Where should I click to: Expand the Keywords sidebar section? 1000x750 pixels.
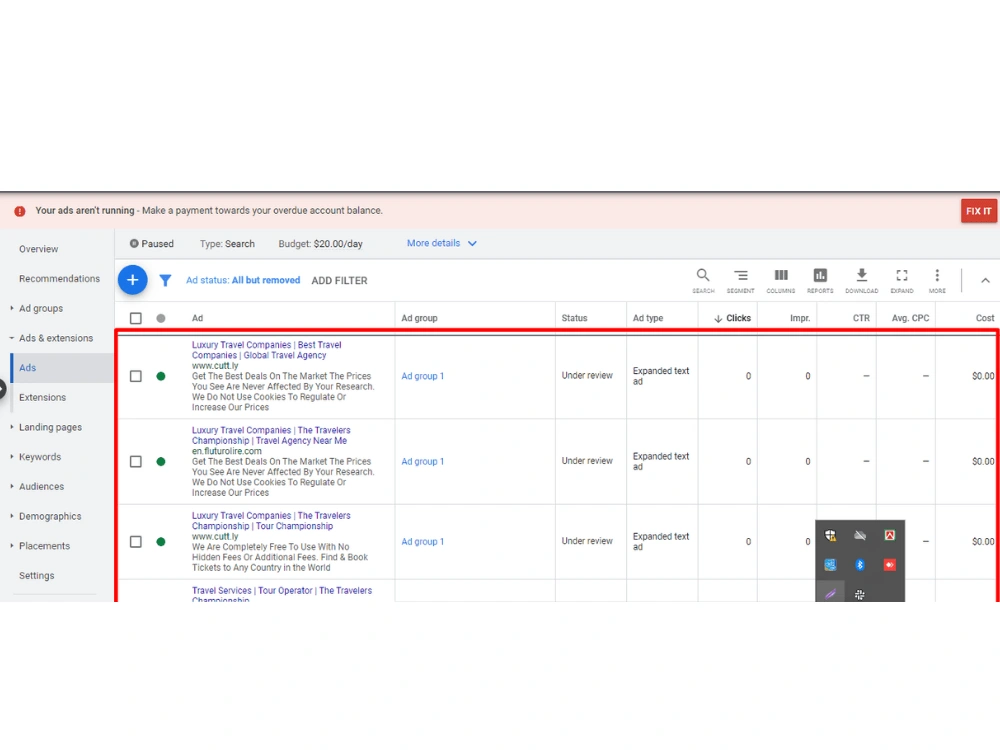(12, 457)
